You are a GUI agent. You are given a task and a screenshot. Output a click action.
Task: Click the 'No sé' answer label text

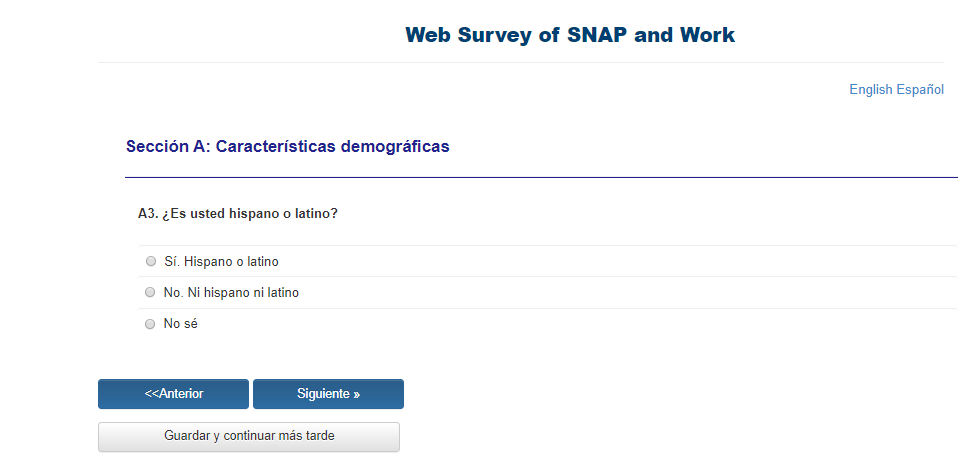tap(181, 324)
